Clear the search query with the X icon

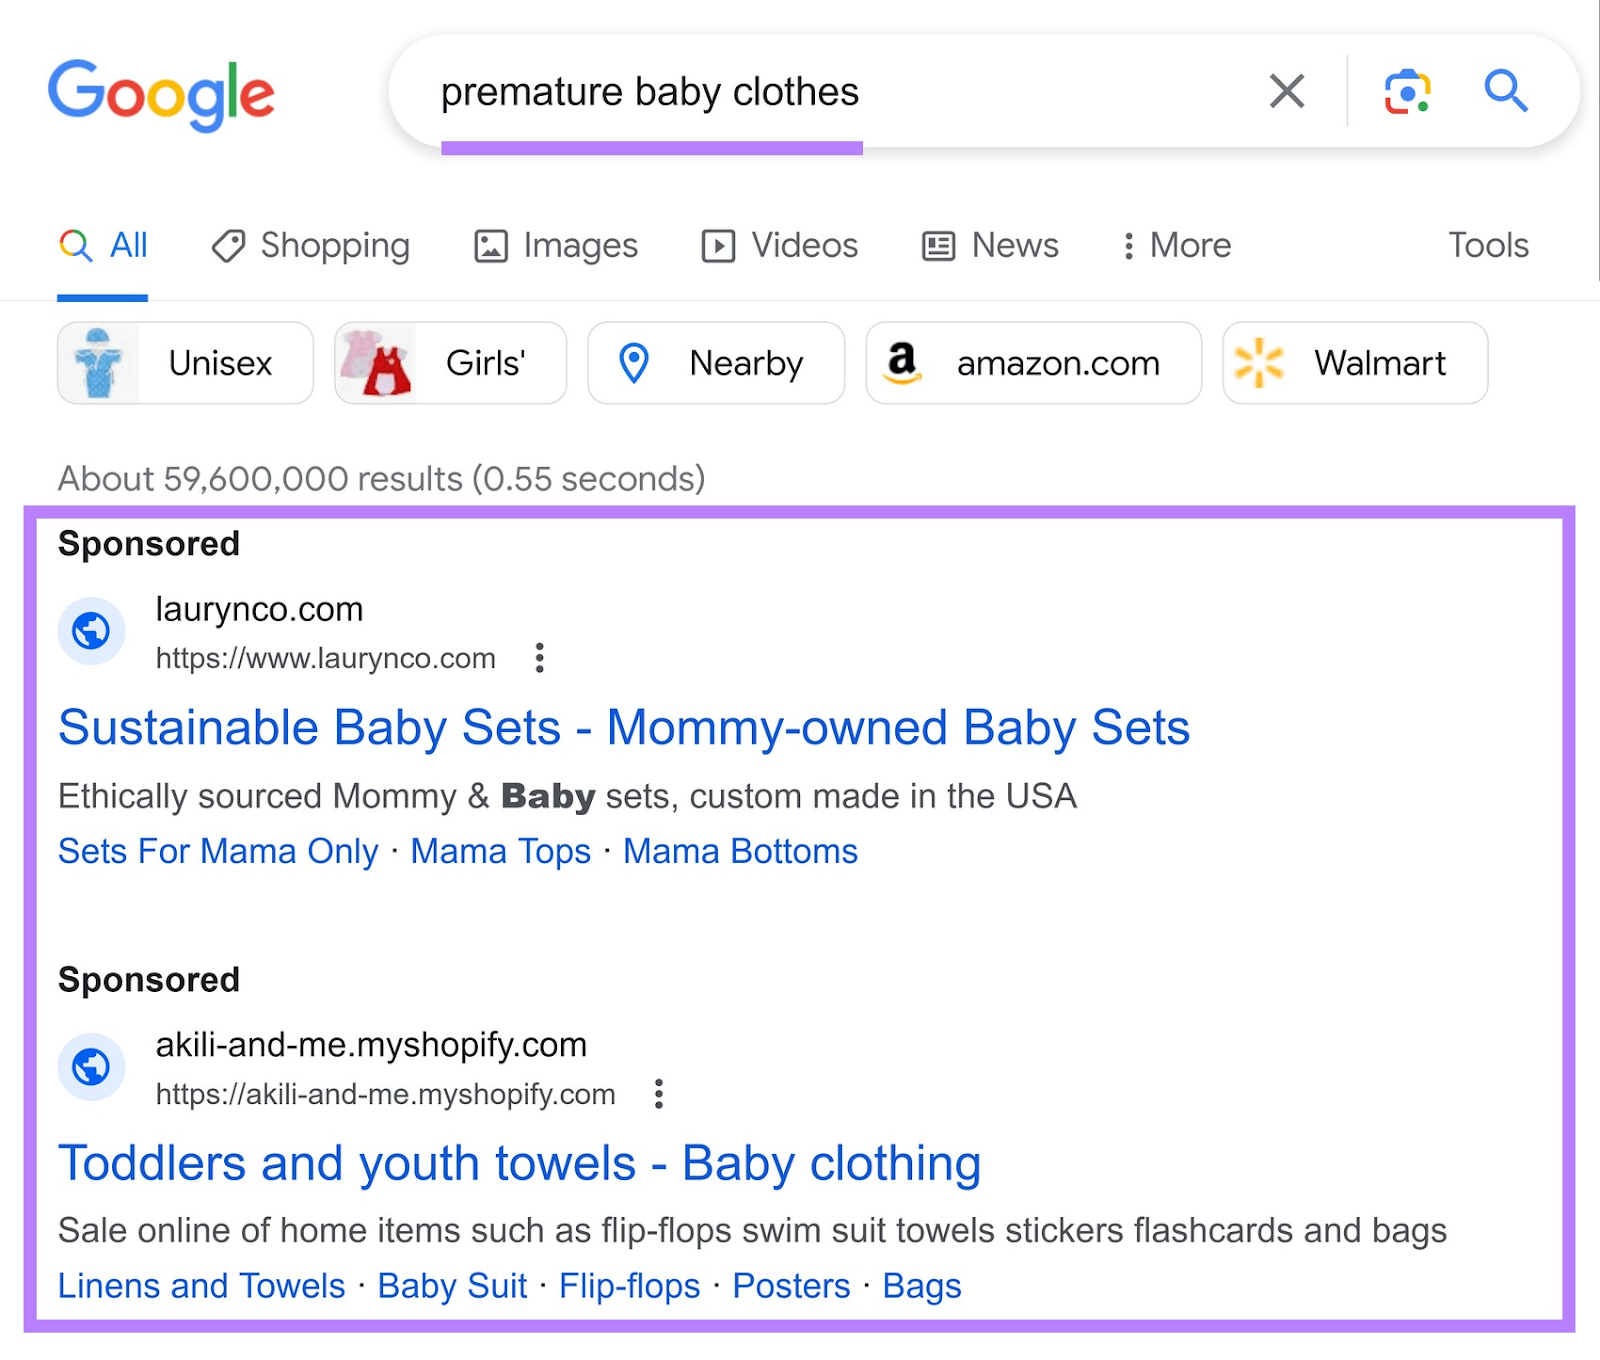point(1286,91)
